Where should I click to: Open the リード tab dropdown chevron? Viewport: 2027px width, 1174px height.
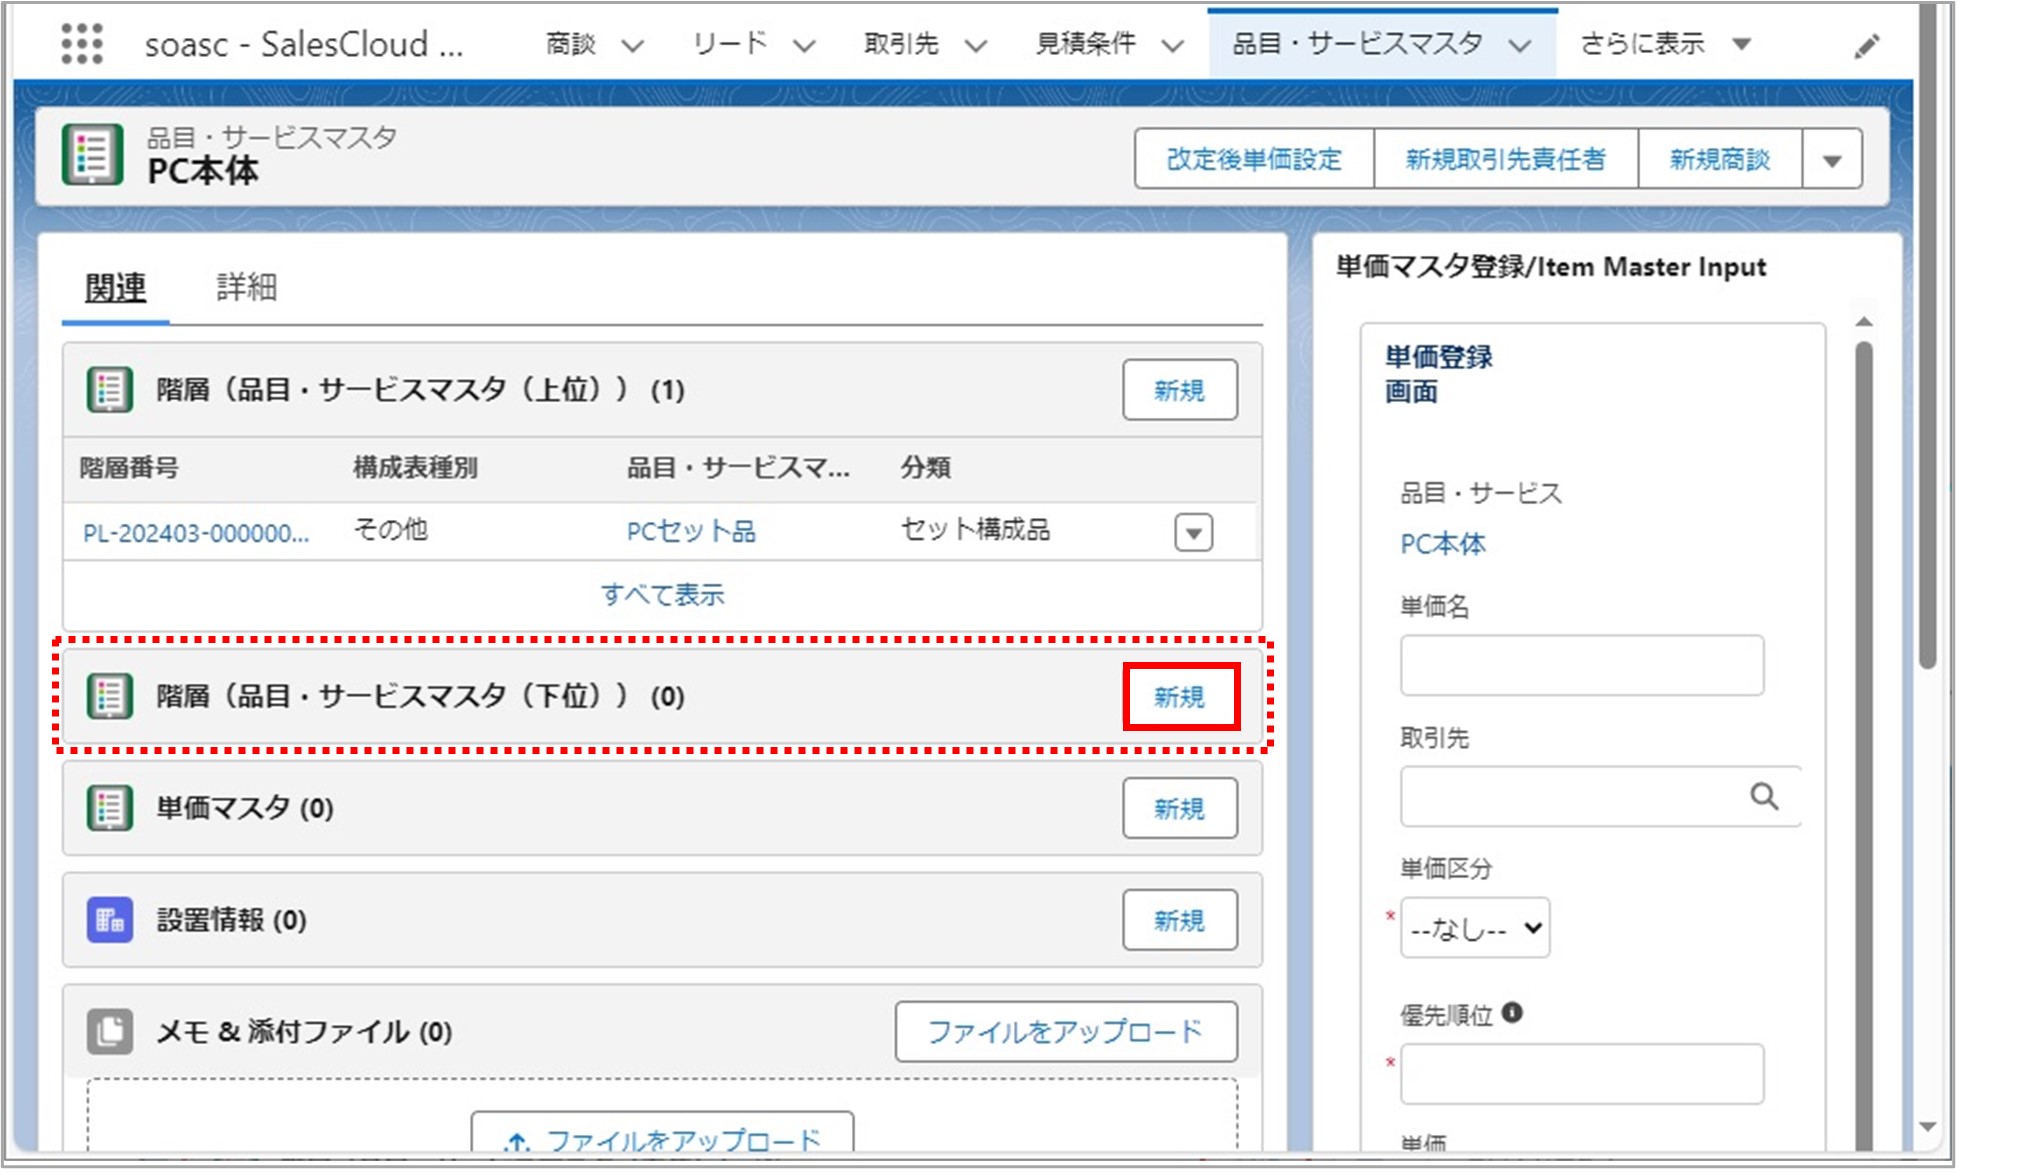[x=804, y=45]
